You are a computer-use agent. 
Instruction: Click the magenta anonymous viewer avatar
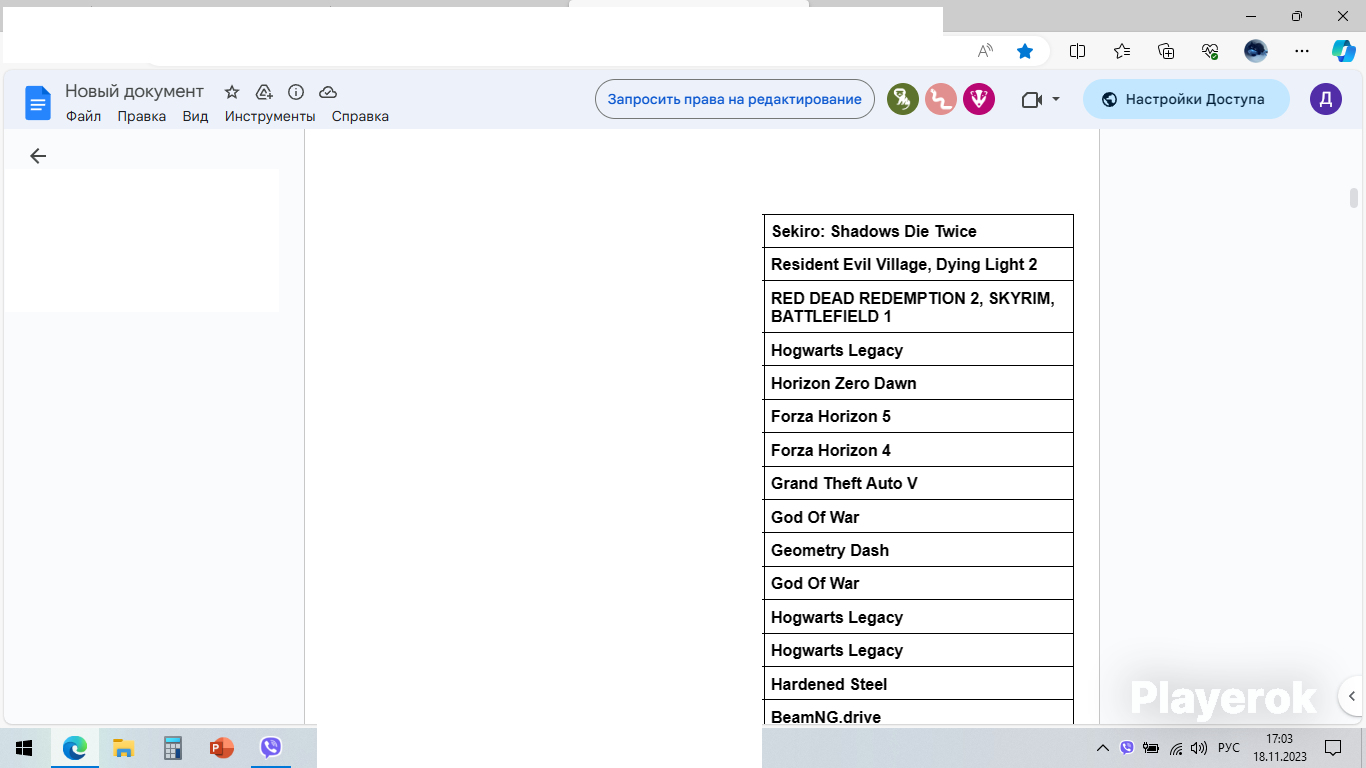click(x=979, y=99)
